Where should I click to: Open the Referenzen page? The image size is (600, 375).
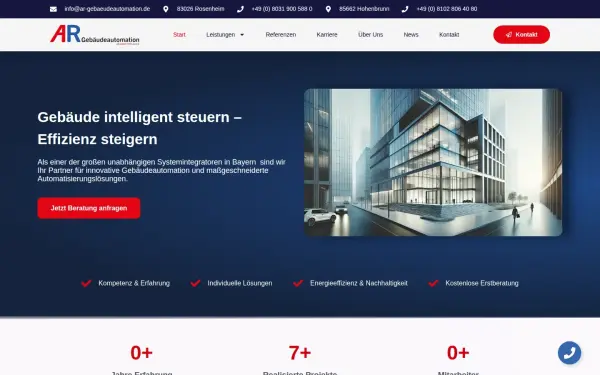click(281, 35)
